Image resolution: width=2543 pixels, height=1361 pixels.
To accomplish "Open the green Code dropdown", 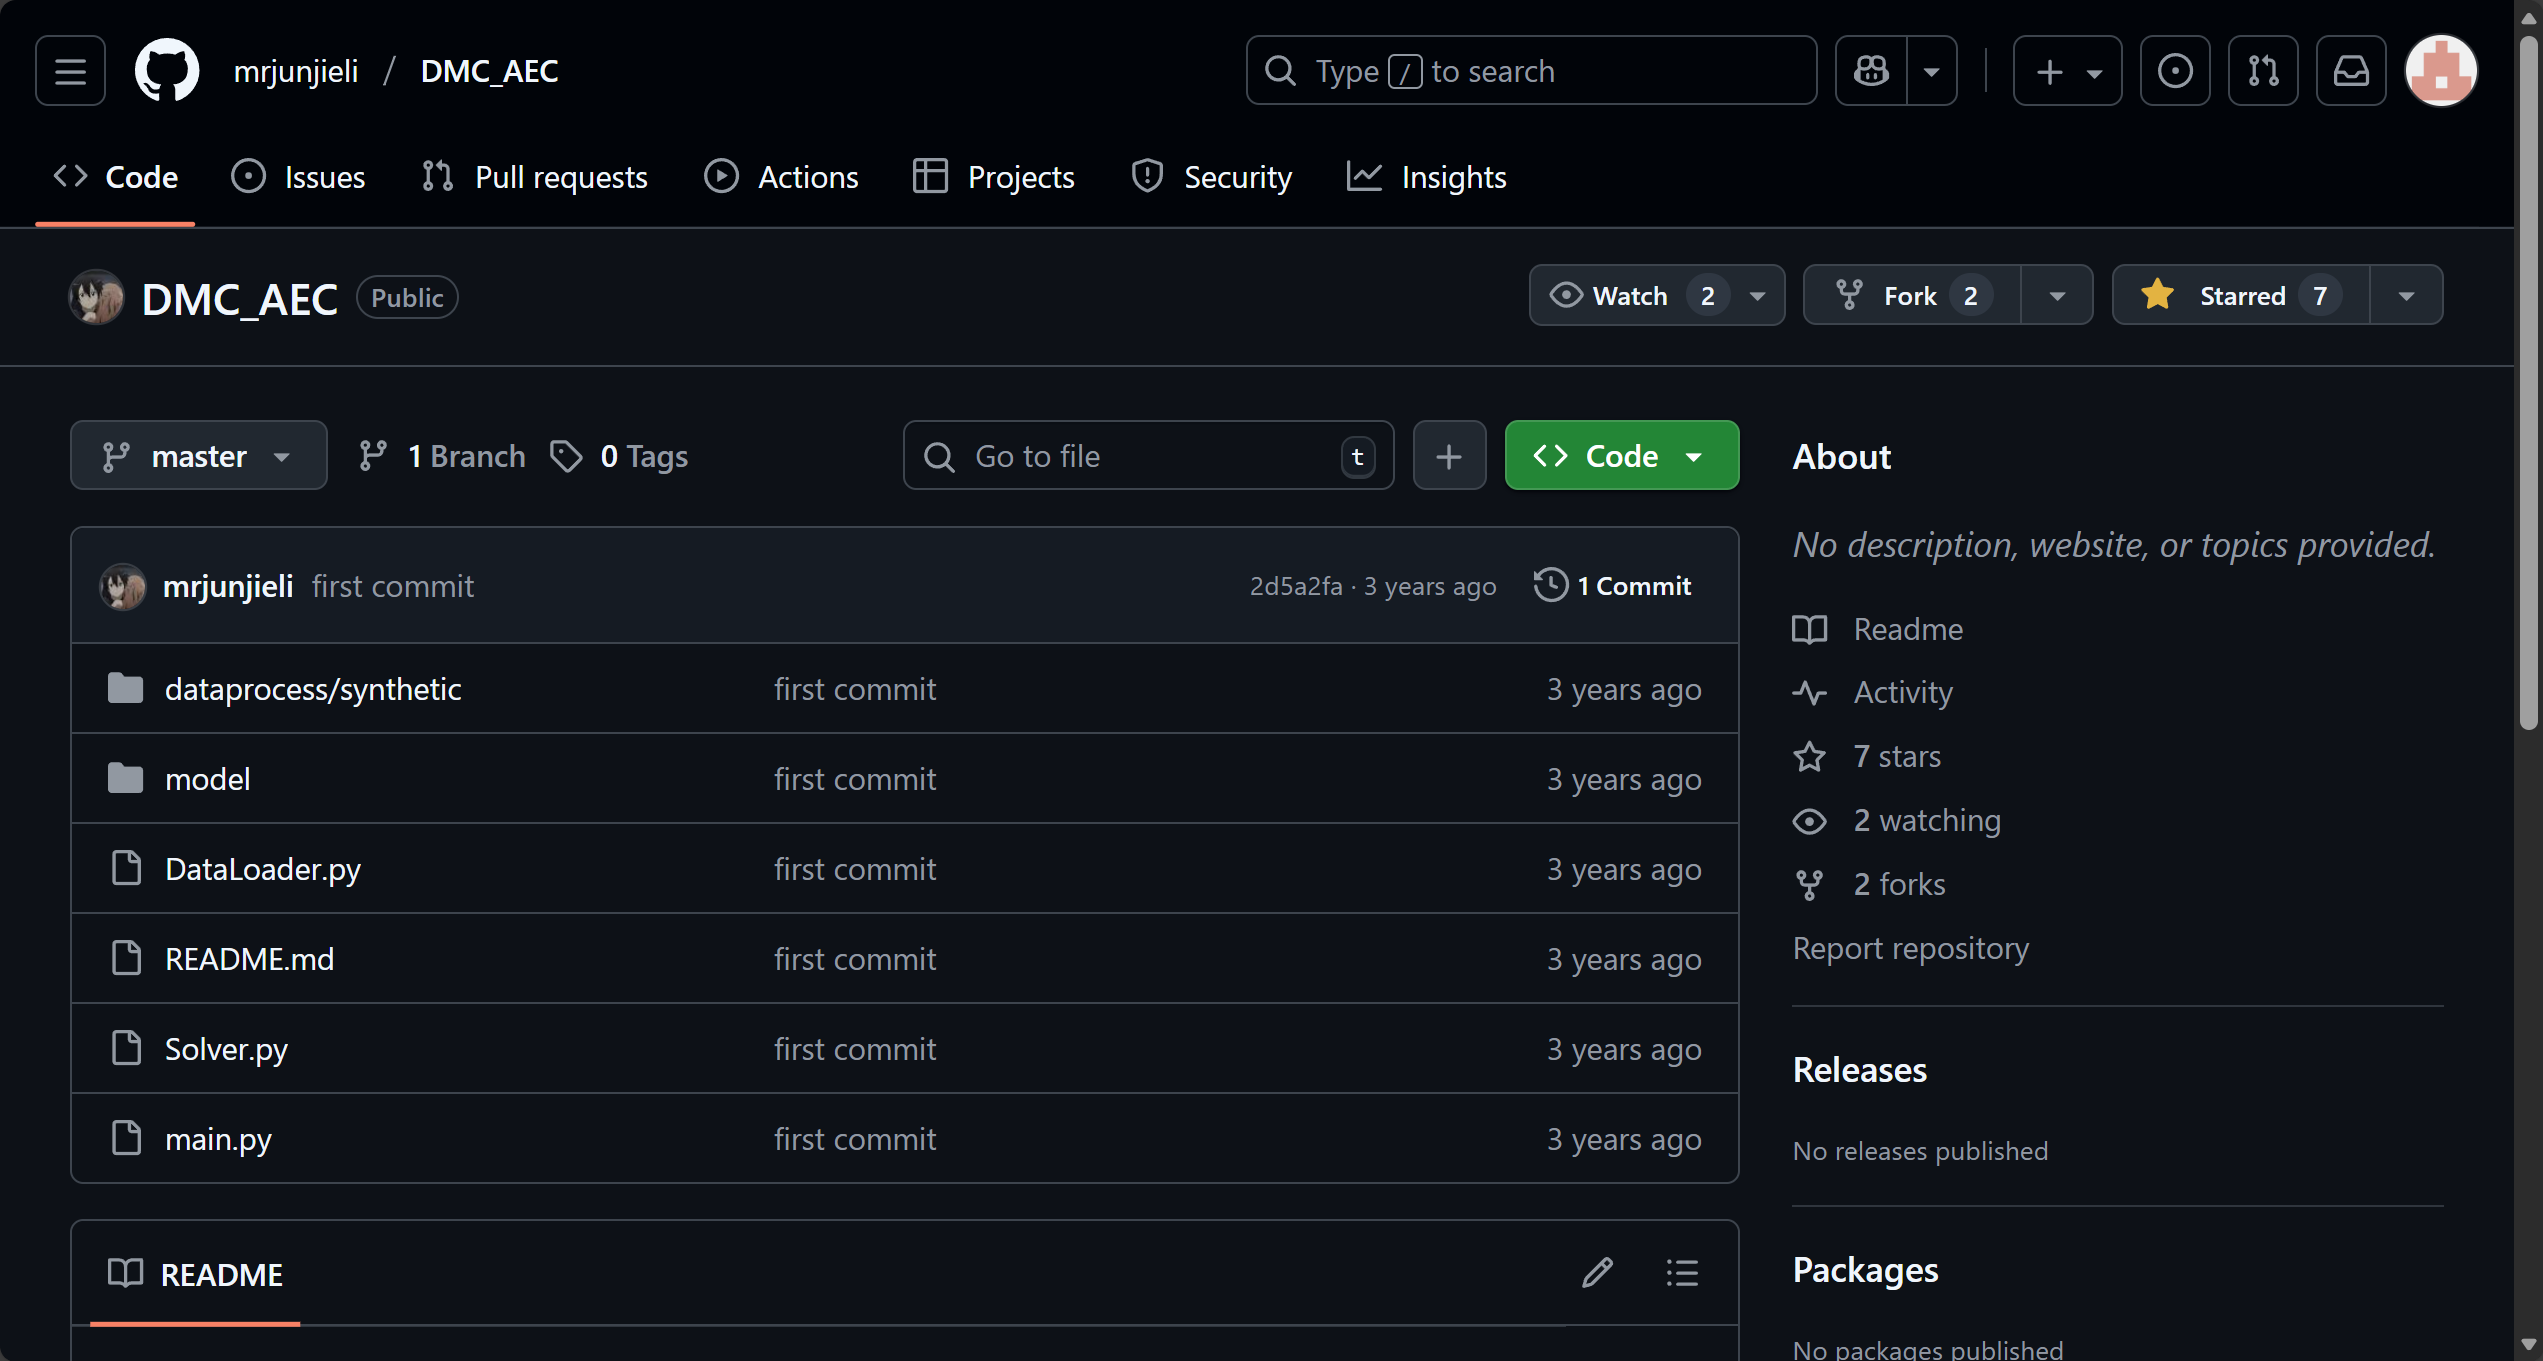I will [1621, 456].
